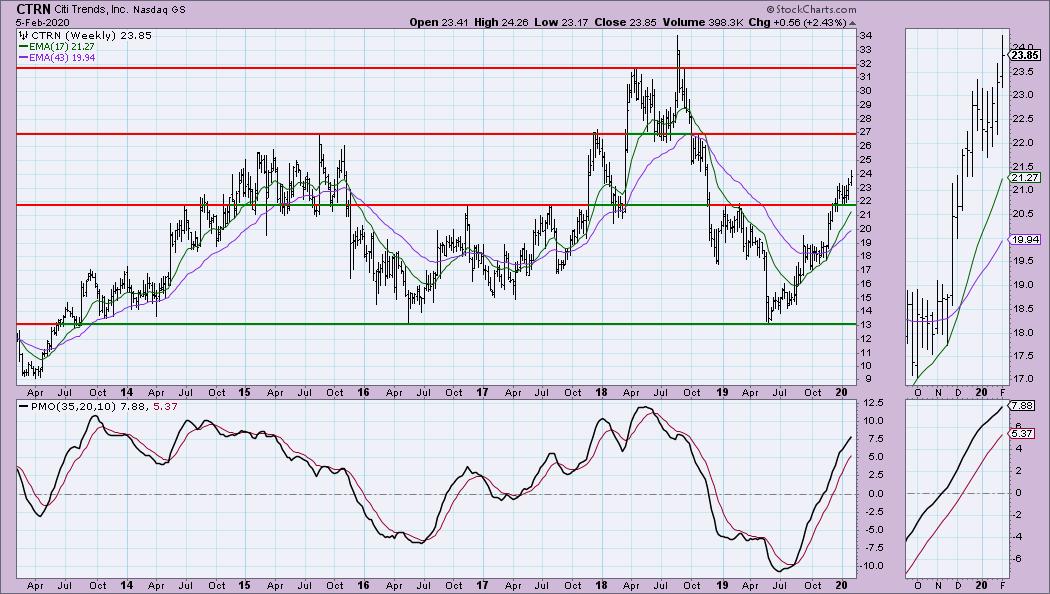Click the '19' year label under the PMO panel
This screenshot has height=594, width=1050.
tap(721, 585)
